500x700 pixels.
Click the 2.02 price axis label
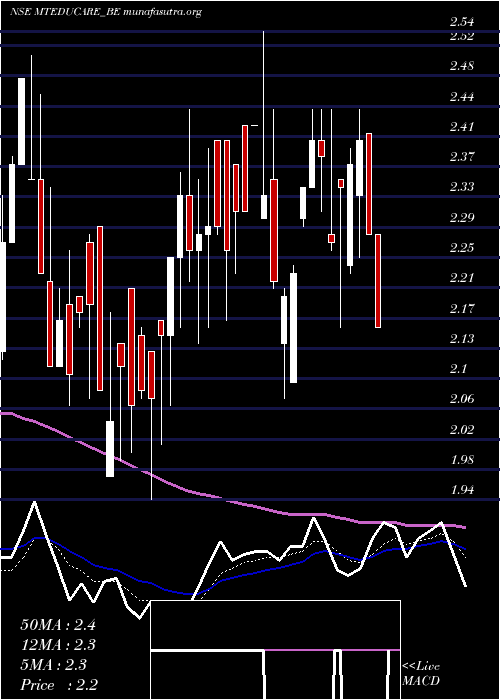coord(462,429)
